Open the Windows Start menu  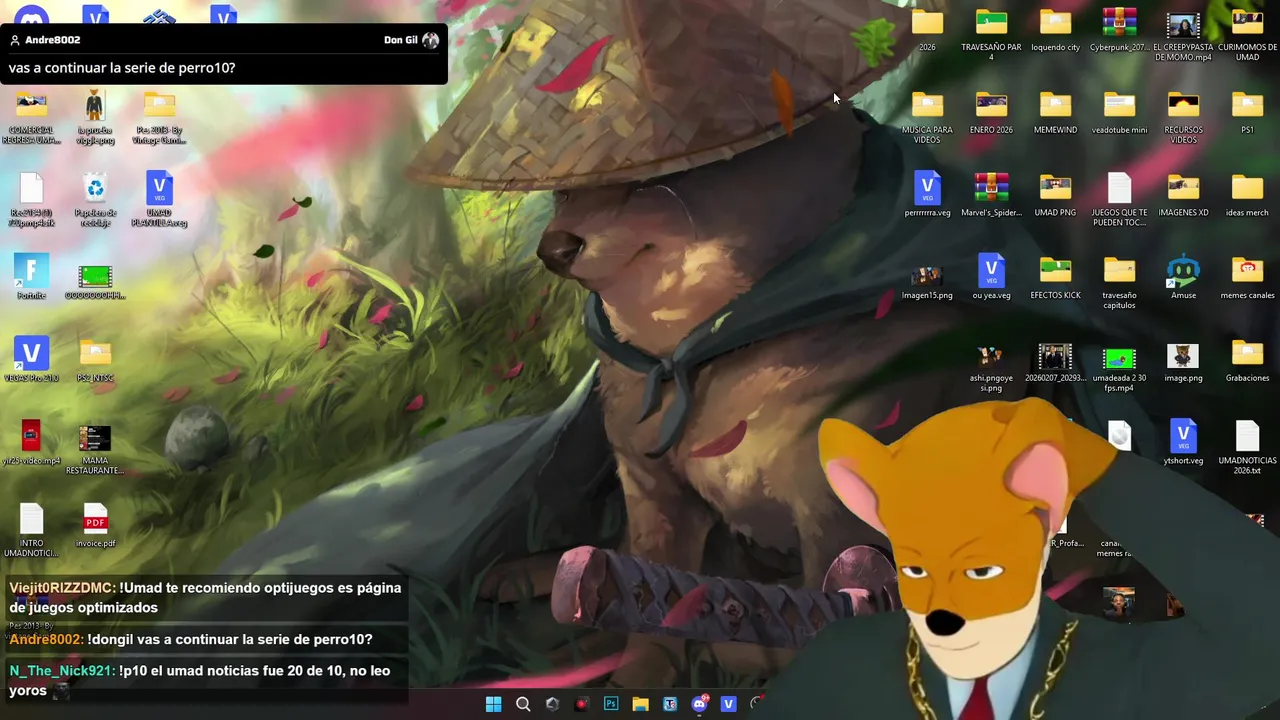coord(493,704)
